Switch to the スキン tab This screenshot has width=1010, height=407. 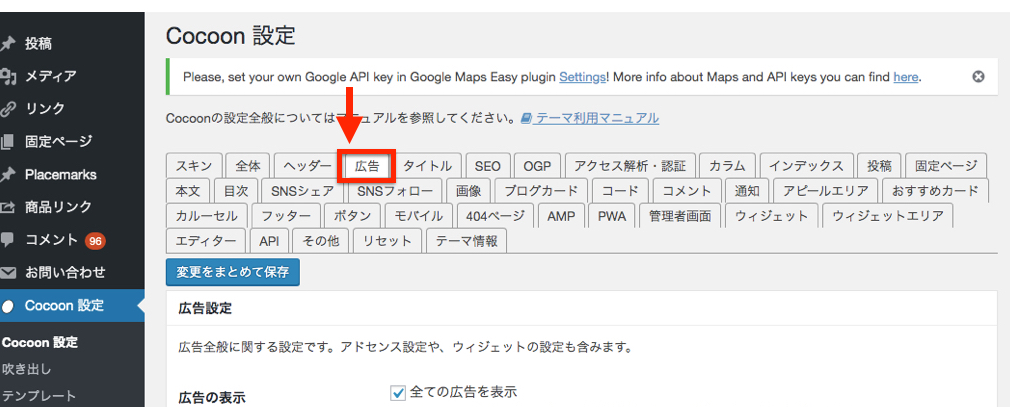pyautogui.click(x=194, y=166)
